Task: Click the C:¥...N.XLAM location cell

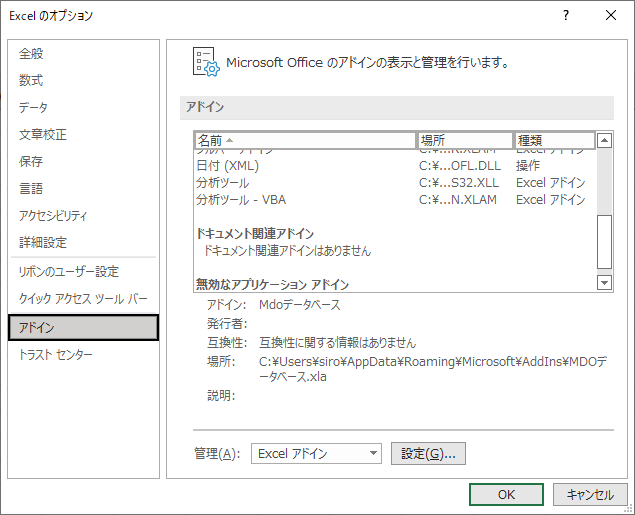Action: click(x=458, y=200)
